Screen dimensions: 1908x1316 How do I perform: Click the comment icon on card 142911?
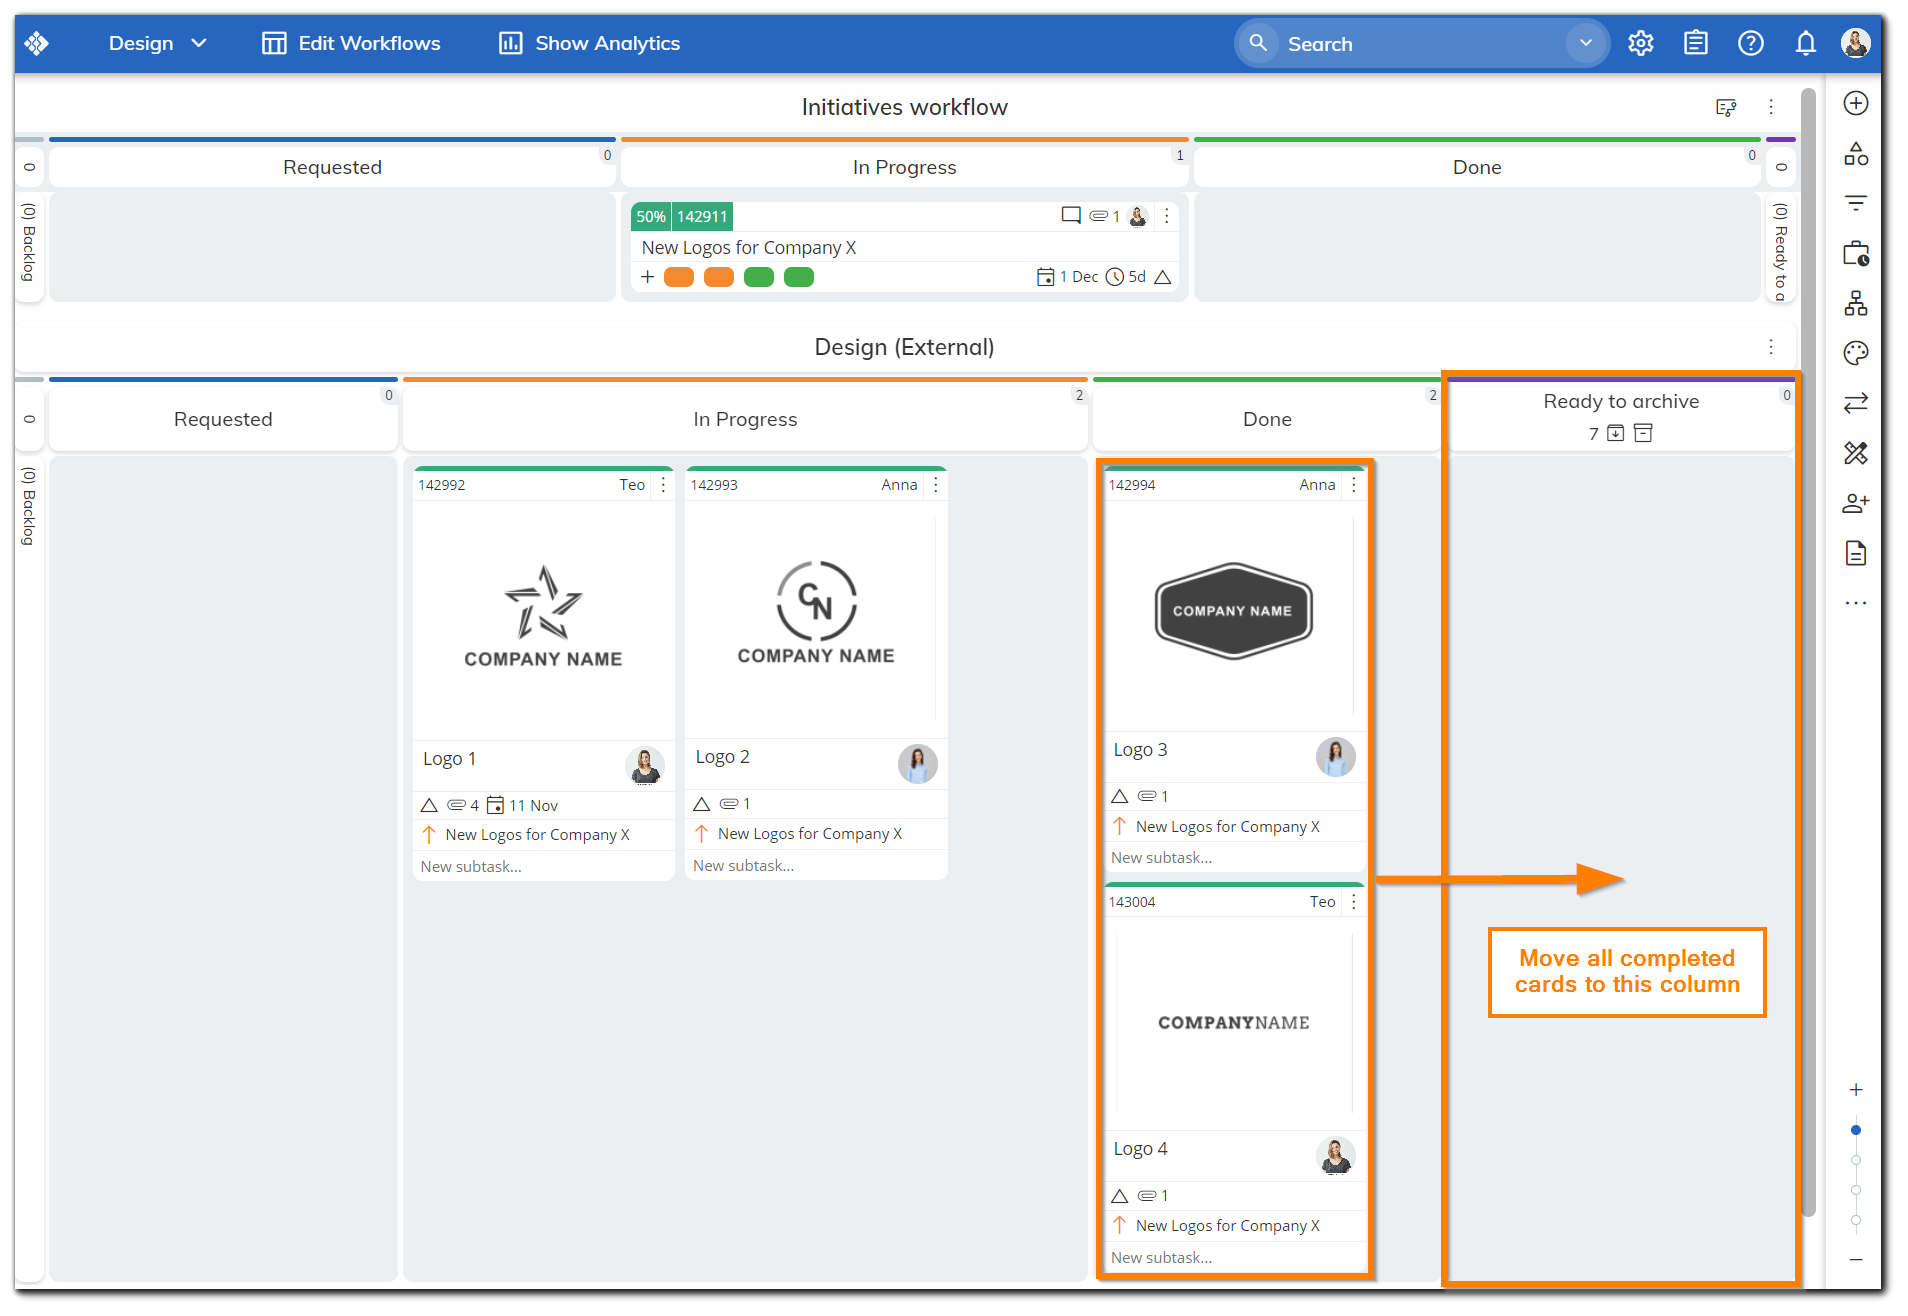pyautogui.click(x=1070, y=216)
